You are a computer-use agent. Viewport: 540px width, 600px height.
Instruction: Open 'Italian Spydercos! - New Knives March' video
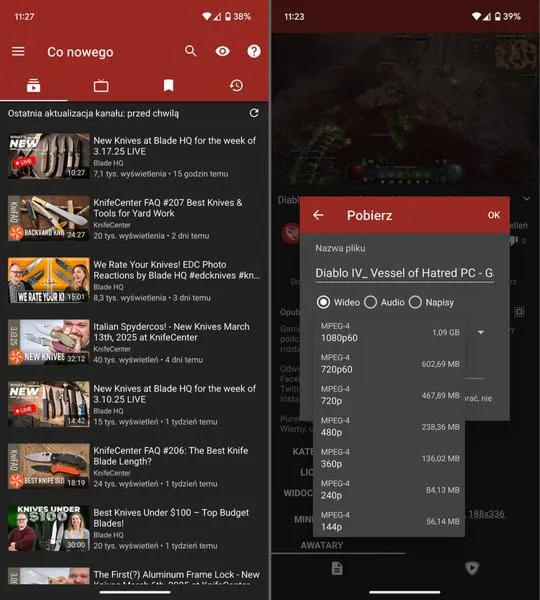(x=171, y=332)
